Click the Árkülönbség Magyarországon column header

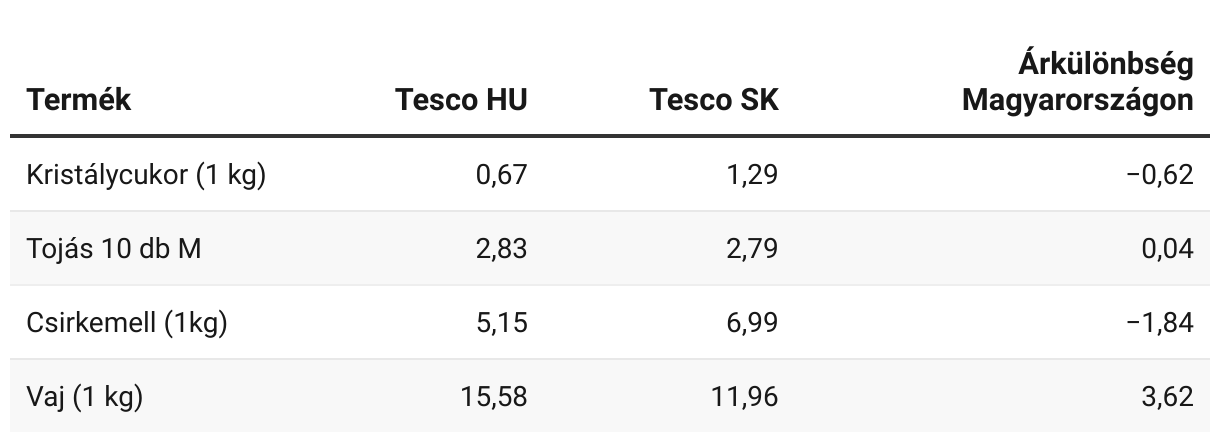[1077, 83]
